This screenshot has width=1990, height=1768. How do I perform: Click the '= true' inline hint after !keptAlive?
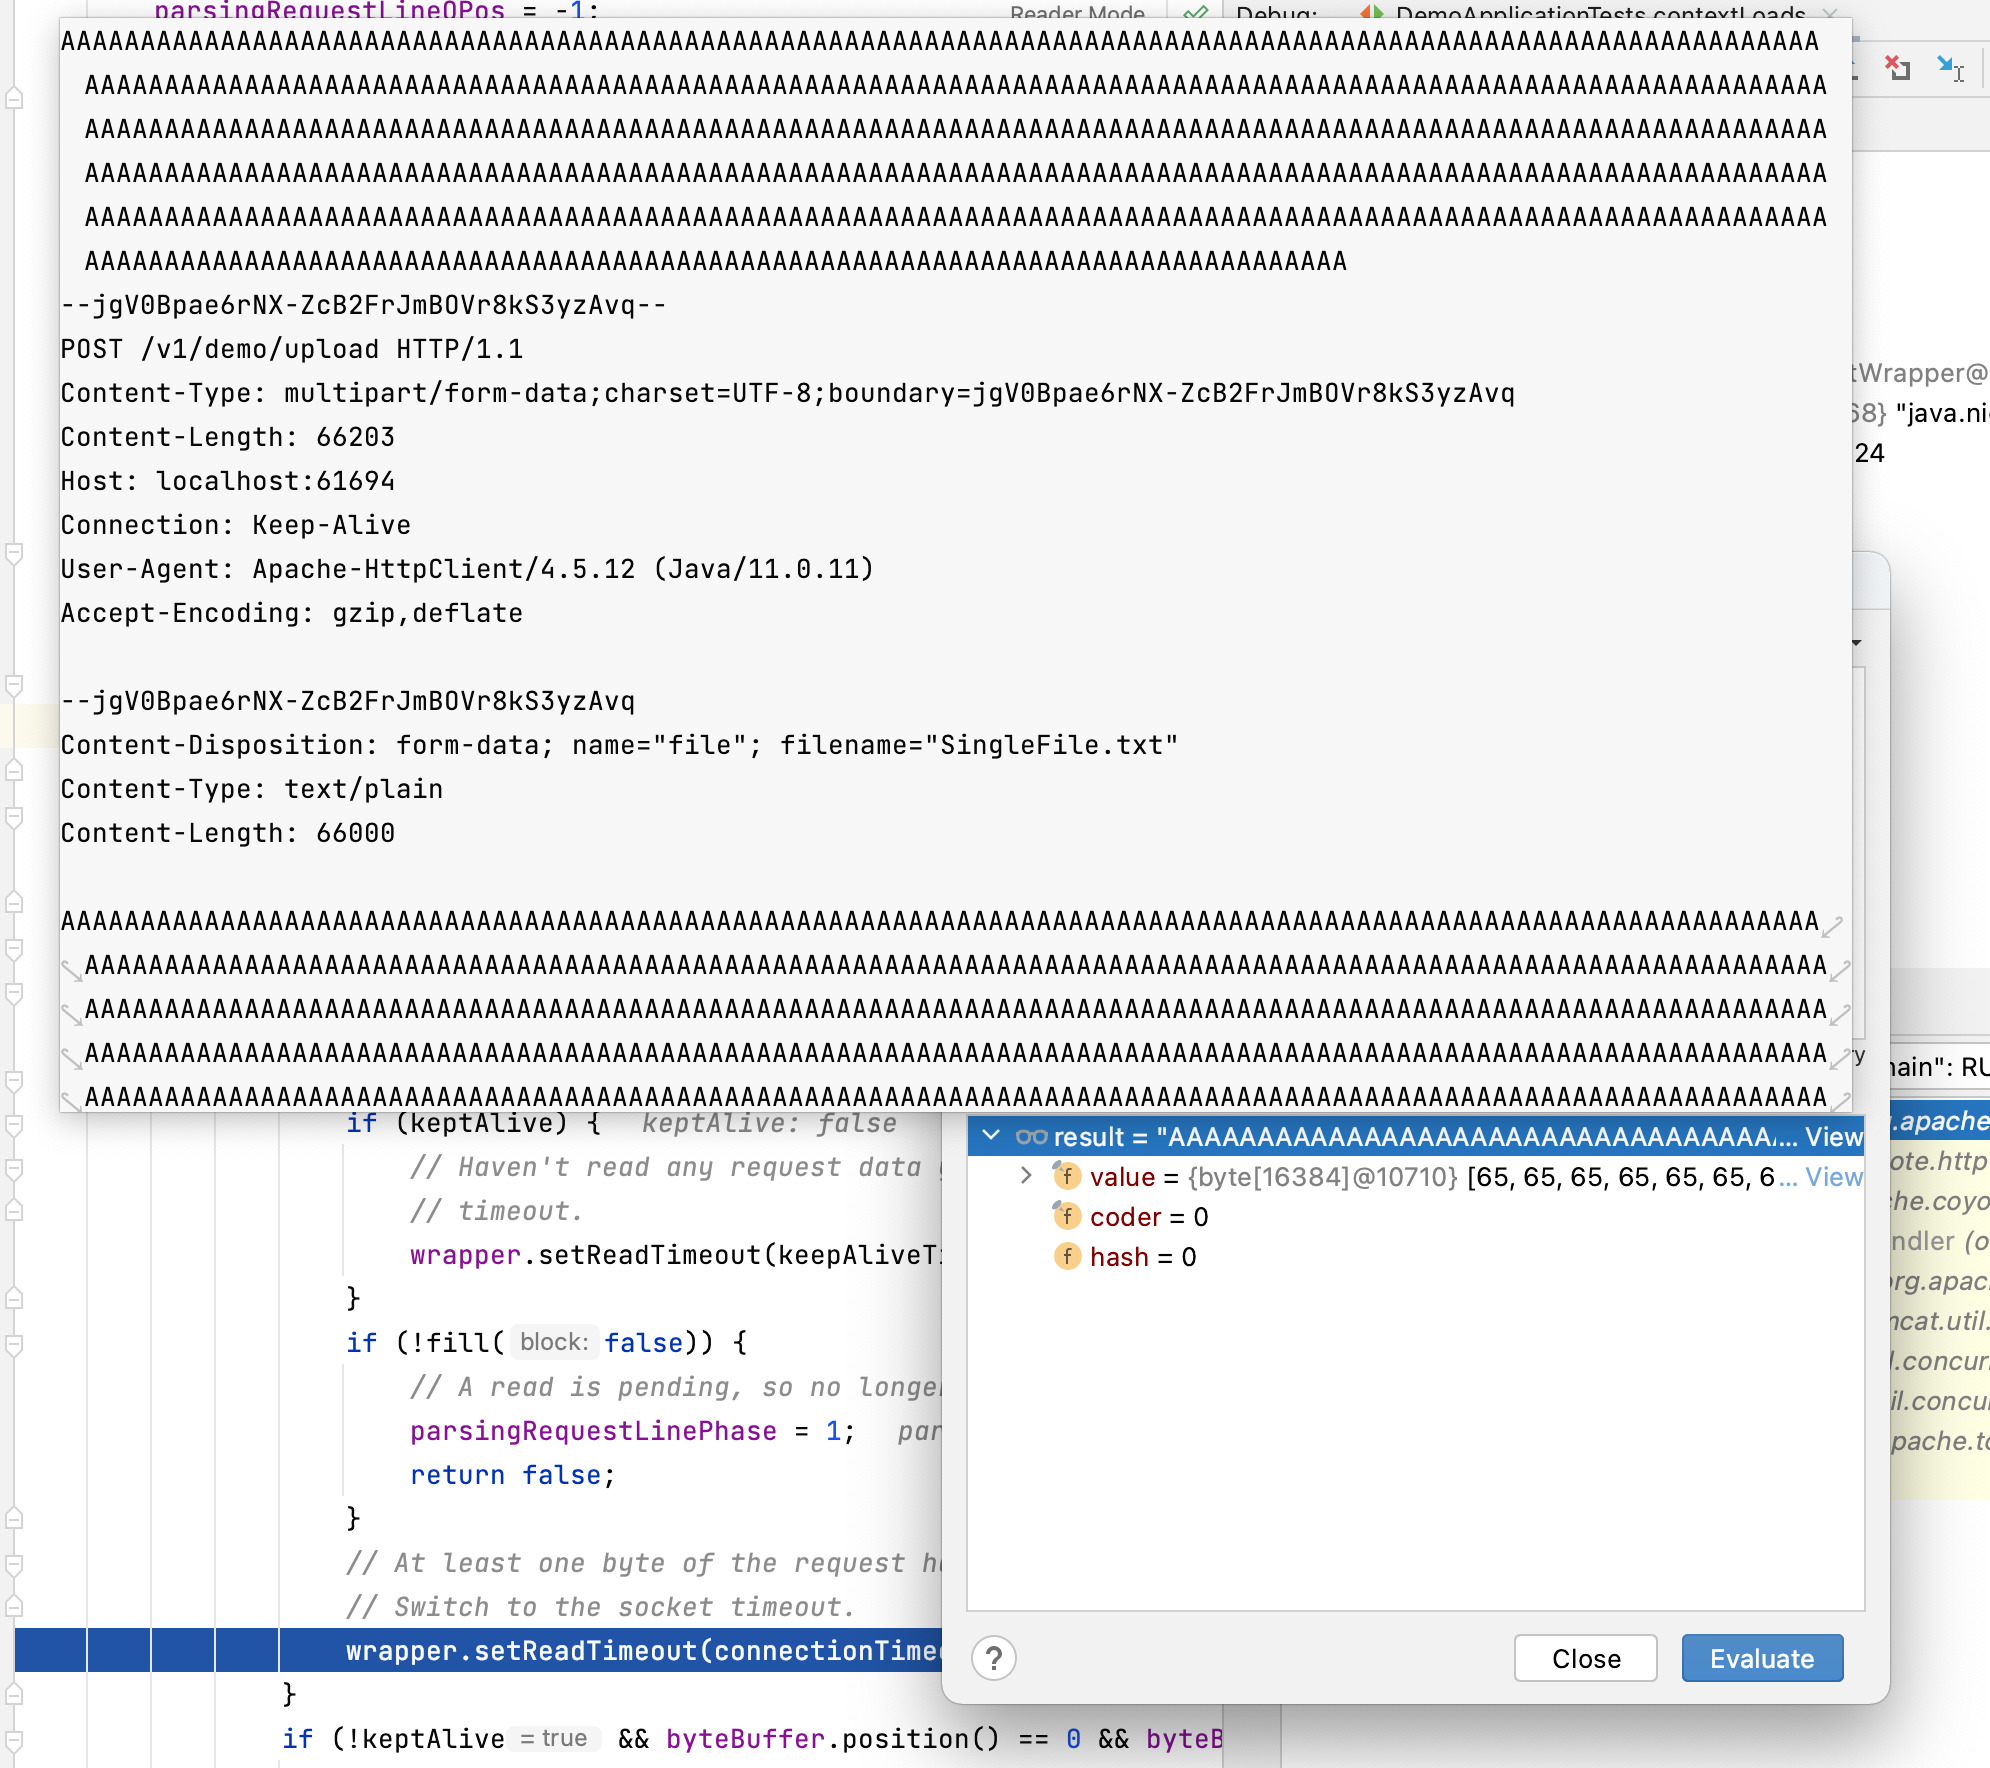point(553,1738)
